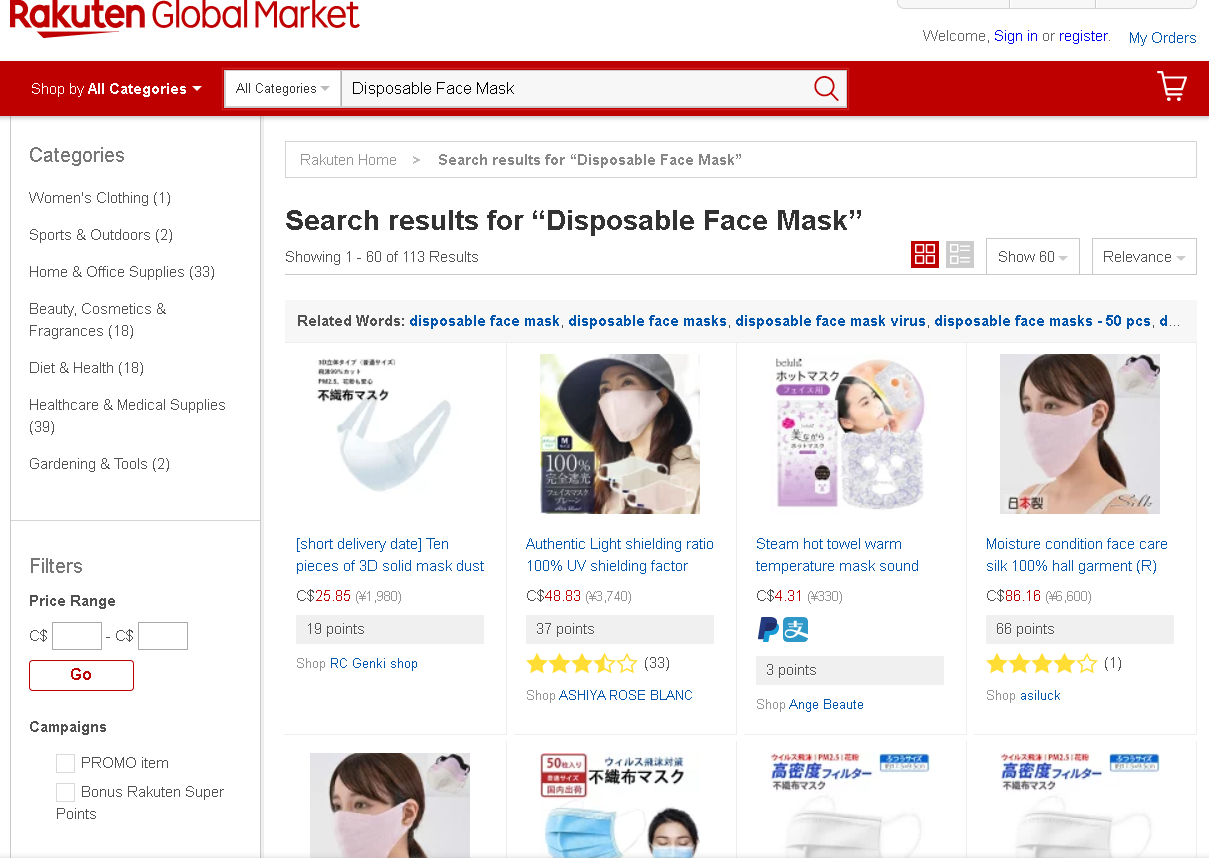The width and height of the screenshot is (1209, 859).
Task: Open the shopping cart icon
Action: [x=1171, y=87]
